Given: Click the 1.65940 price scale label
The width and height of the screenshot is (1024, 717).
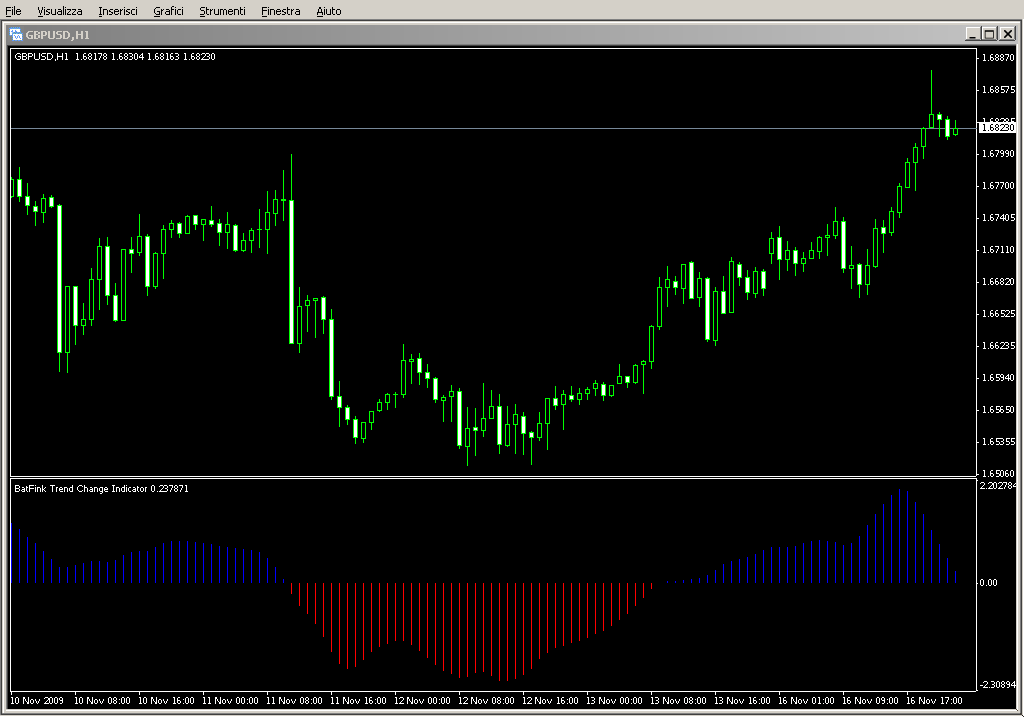Looking at the screenshot, I should (x=998, y=377).
